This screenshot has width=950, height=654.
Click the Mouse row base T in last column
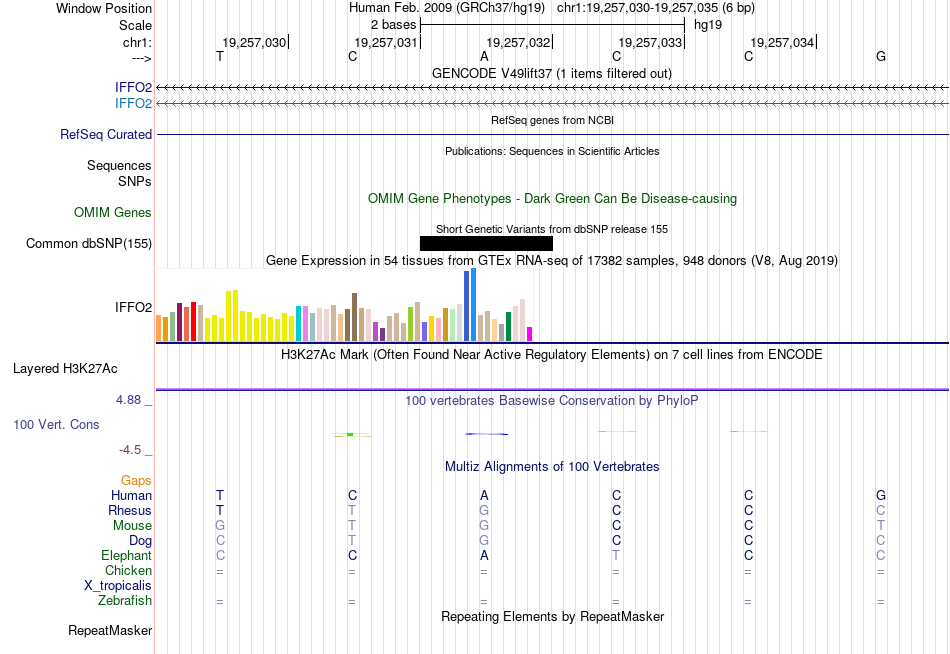point(881,526)
